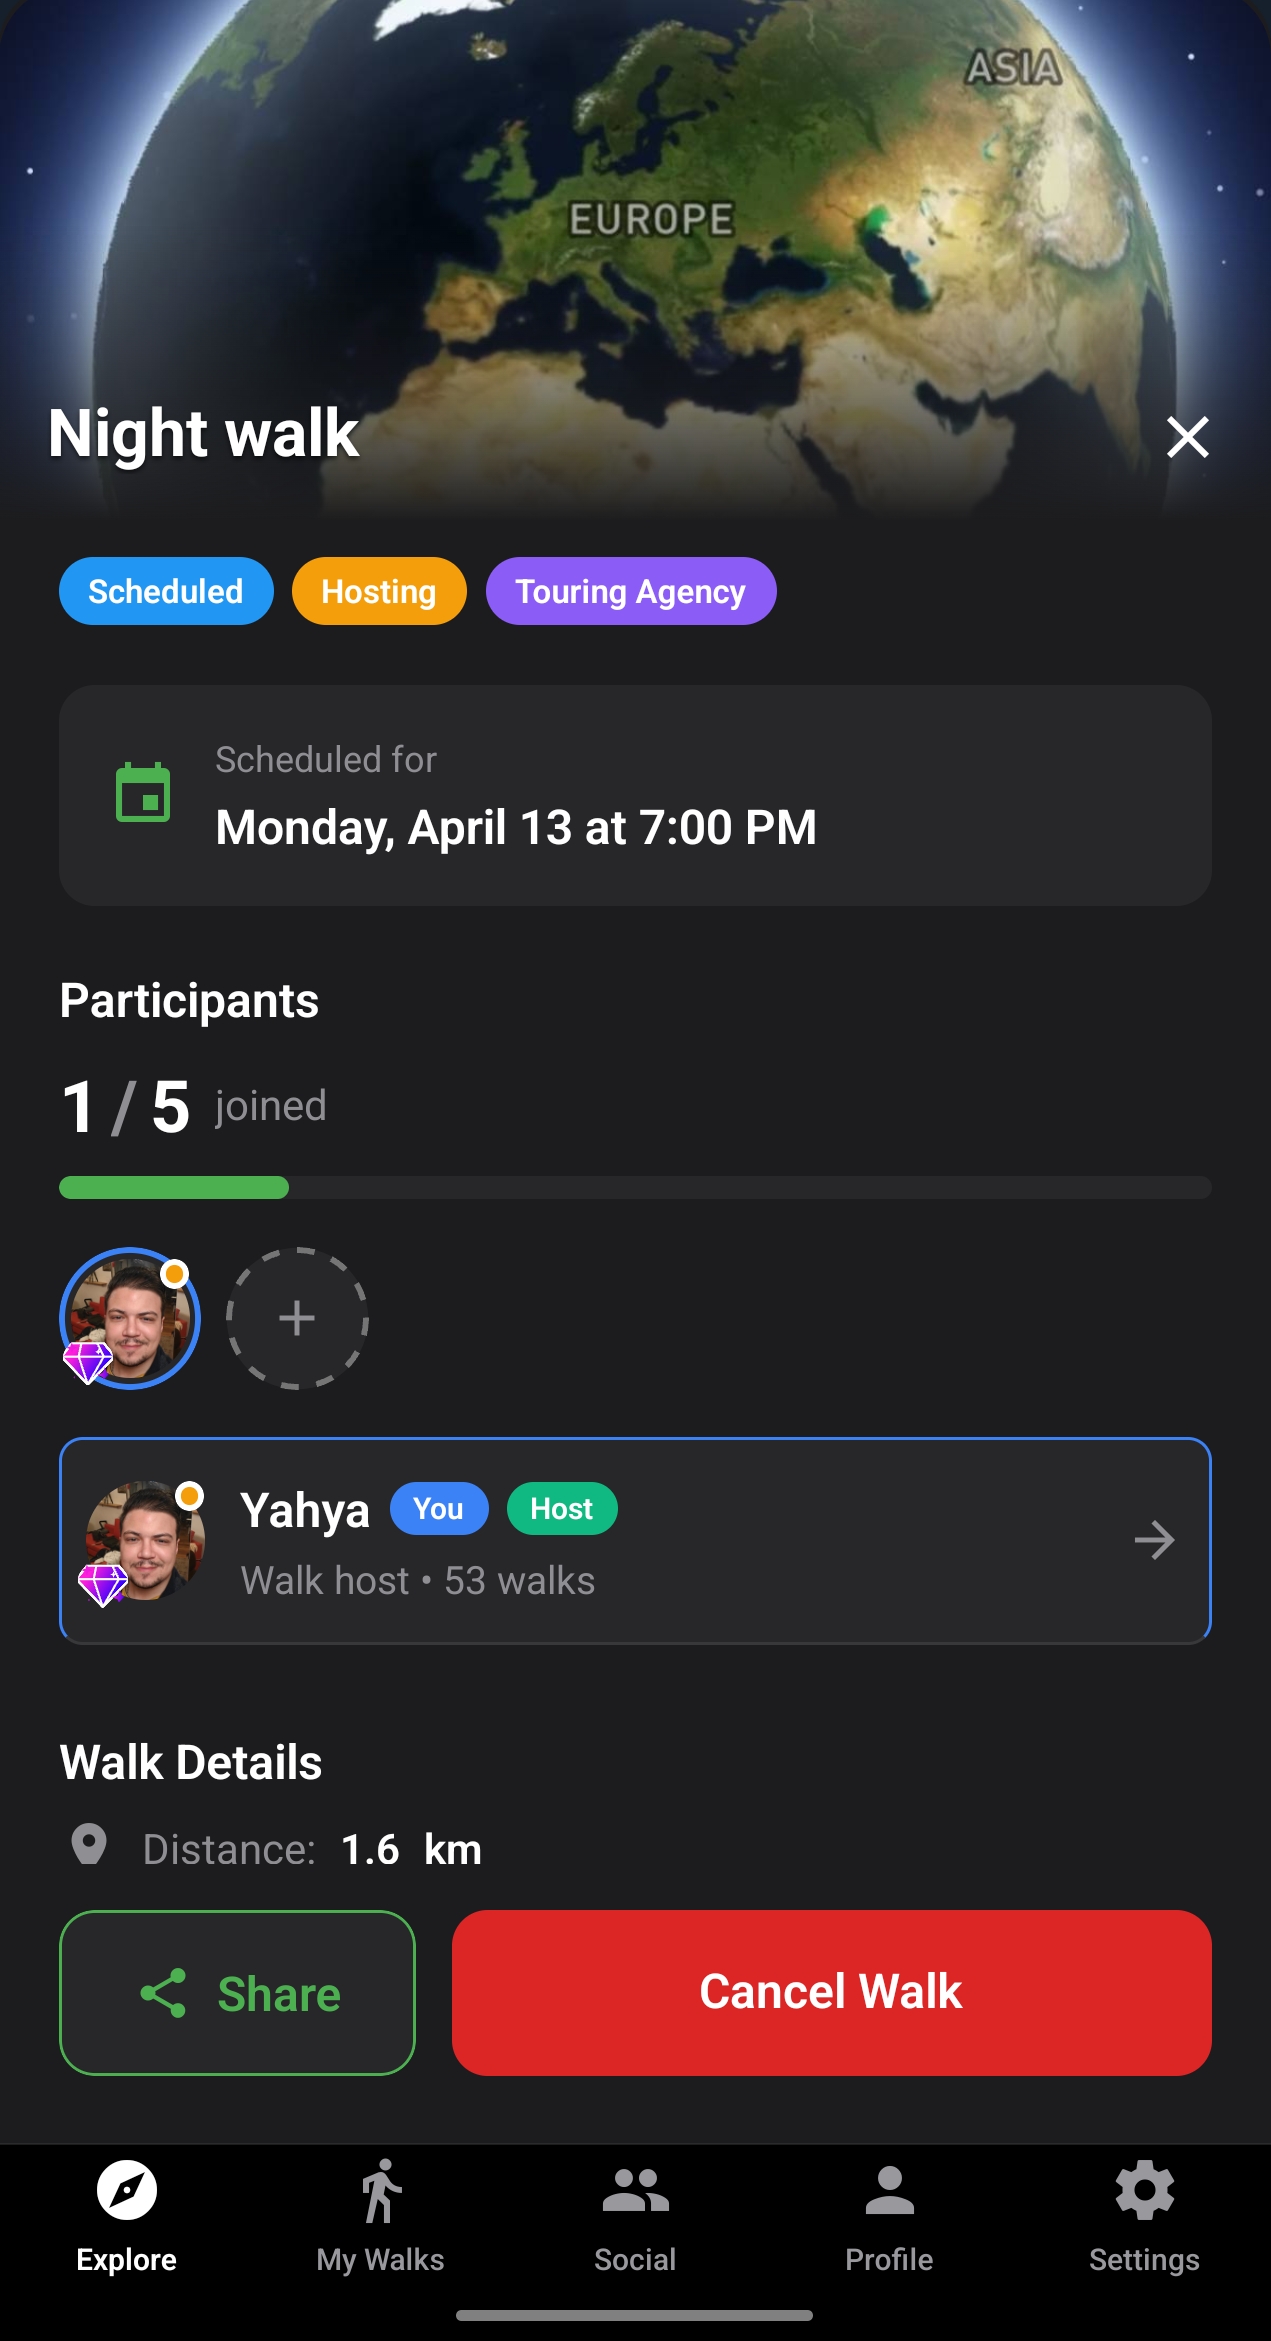Open Yahya's profile arrow
This screenshot has height=2341, width=1271.
pyautogui.click(x=1154, y=1540)
